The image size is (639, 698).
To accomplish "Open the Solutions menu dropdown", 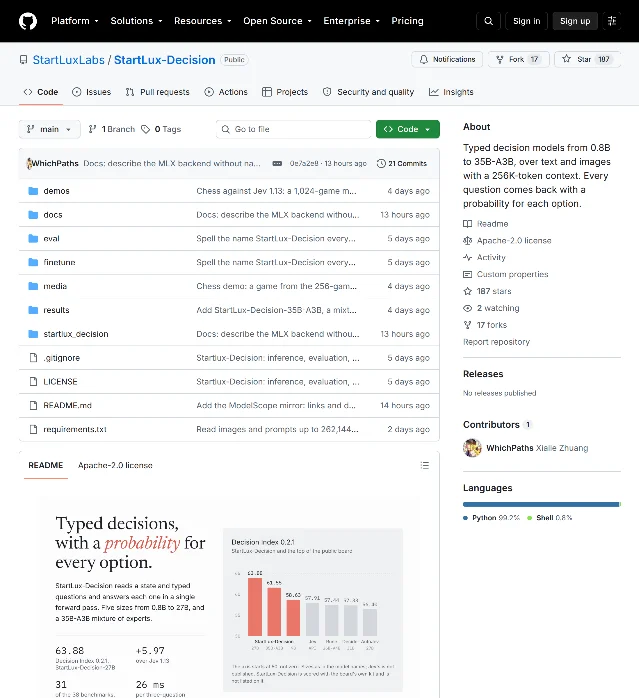I will 136,21.
